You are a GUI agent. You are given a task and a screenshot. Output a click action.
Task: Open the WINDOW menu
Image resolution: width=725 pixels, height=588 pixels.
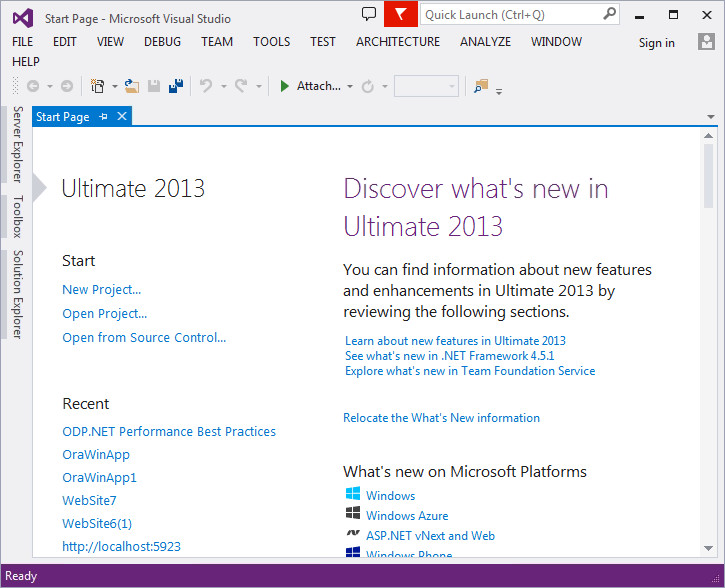pos(556,42)
